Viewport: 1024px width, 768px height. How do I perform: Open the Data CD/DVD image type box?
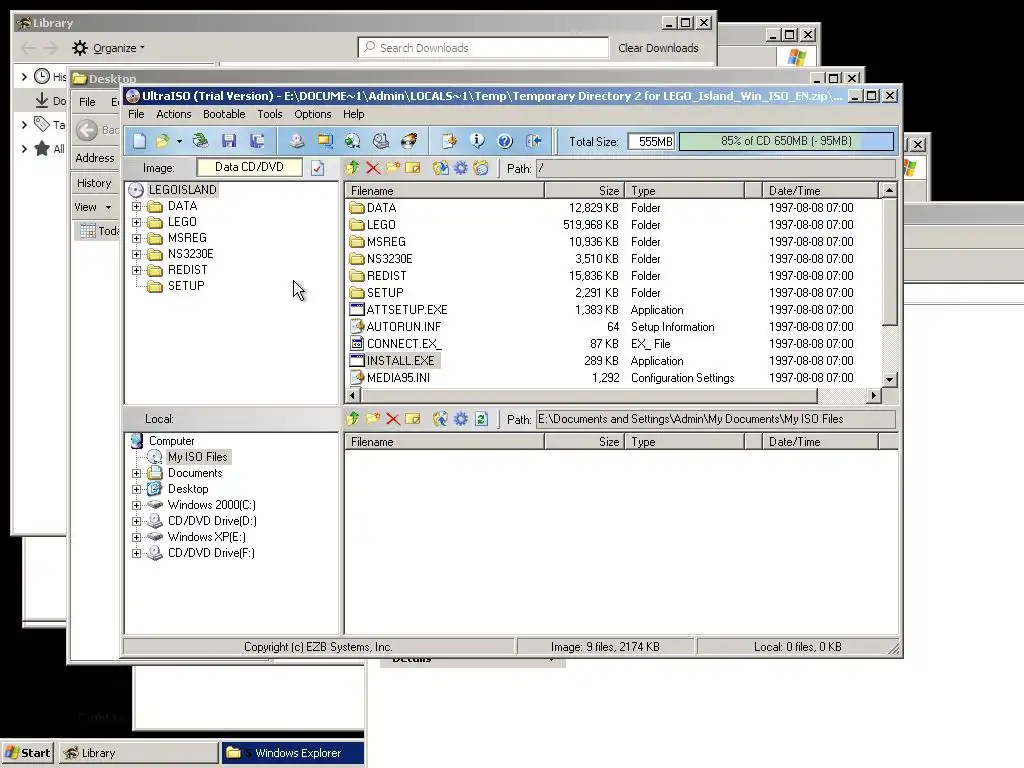point(249,167)
